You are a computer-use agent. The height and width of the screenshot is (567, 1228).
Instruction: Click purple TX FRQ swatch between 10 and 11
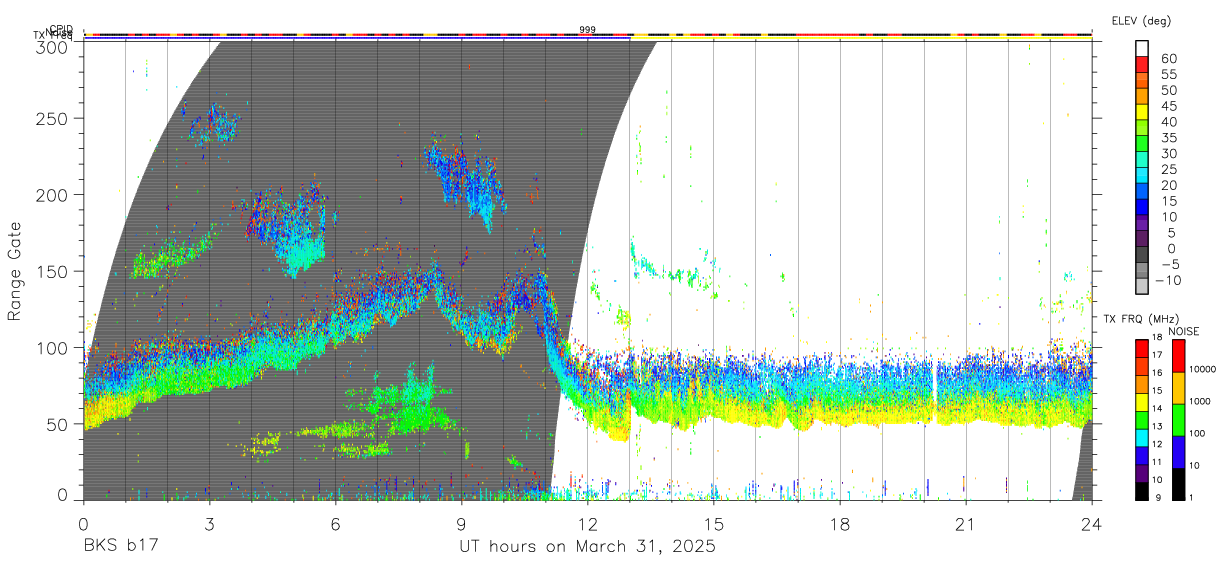point(1143,472)
